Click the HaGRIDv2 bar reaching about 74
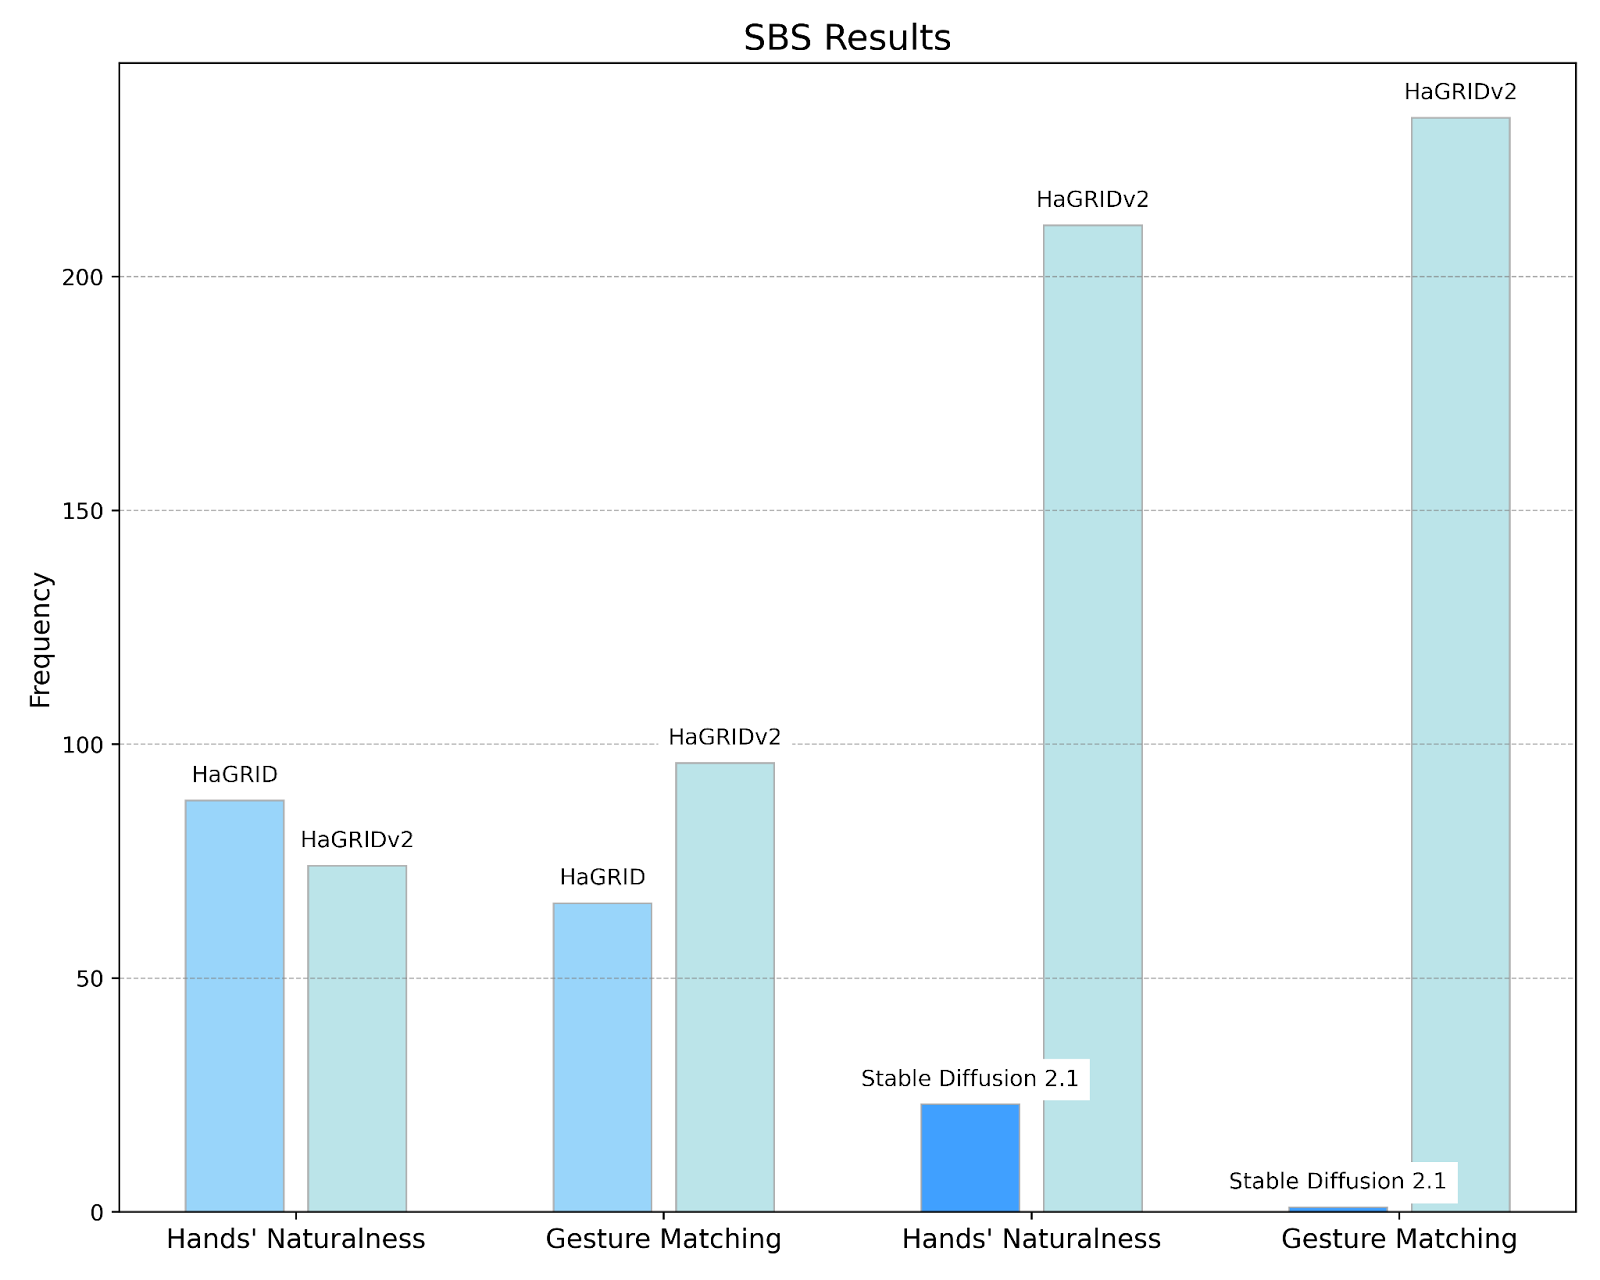The height and width of the screenshot is (1280, 1600). (x=357, y=1039)
